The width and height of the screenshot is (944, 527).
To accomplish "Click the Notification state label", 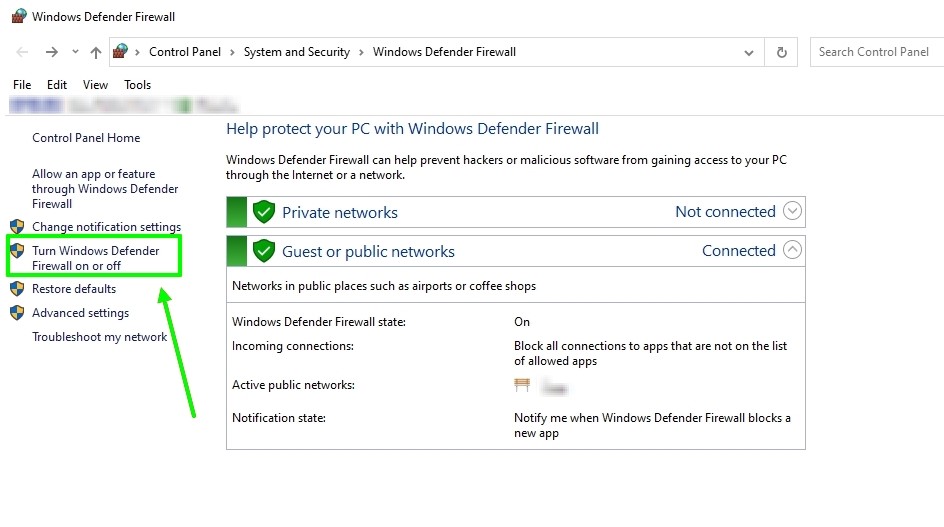I will 279,418.
